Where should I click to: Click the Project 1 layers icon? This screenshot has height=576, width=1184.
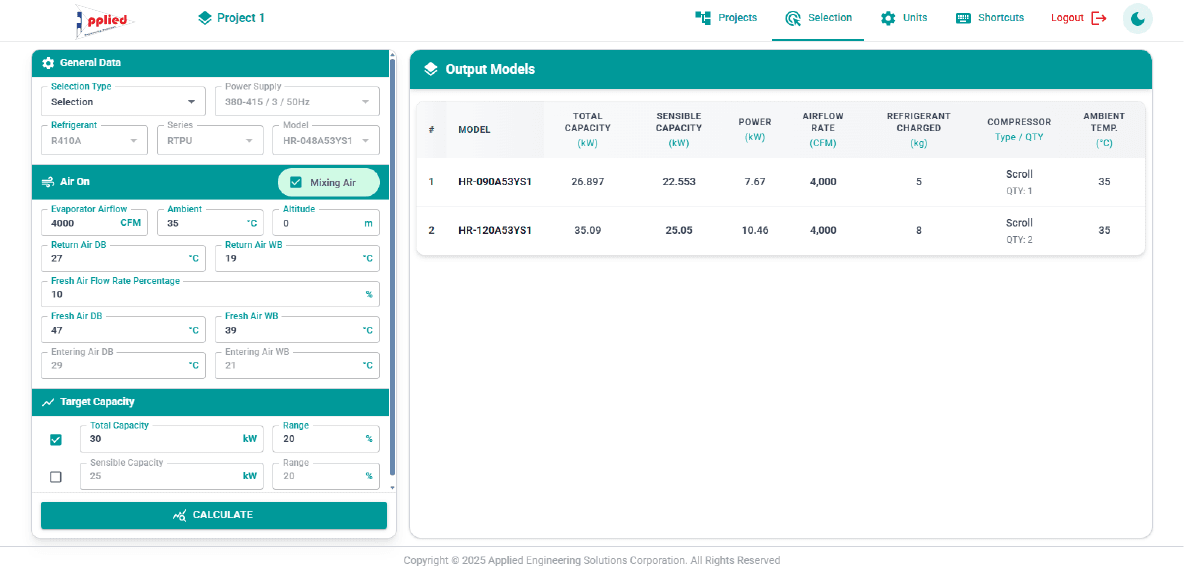coord(205,18)
